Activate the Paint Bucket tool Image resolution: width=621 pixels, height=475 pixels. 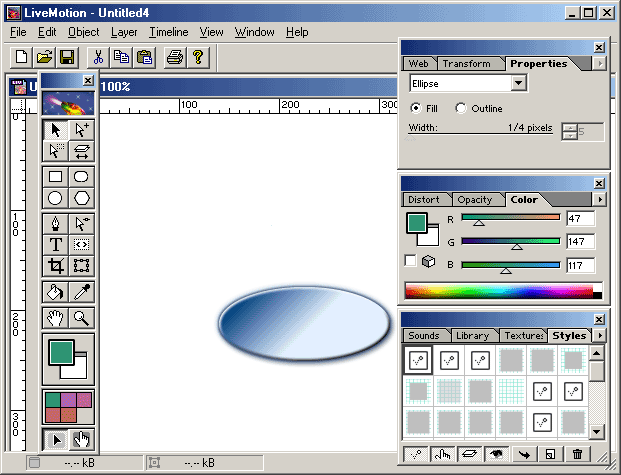(56, 292)
